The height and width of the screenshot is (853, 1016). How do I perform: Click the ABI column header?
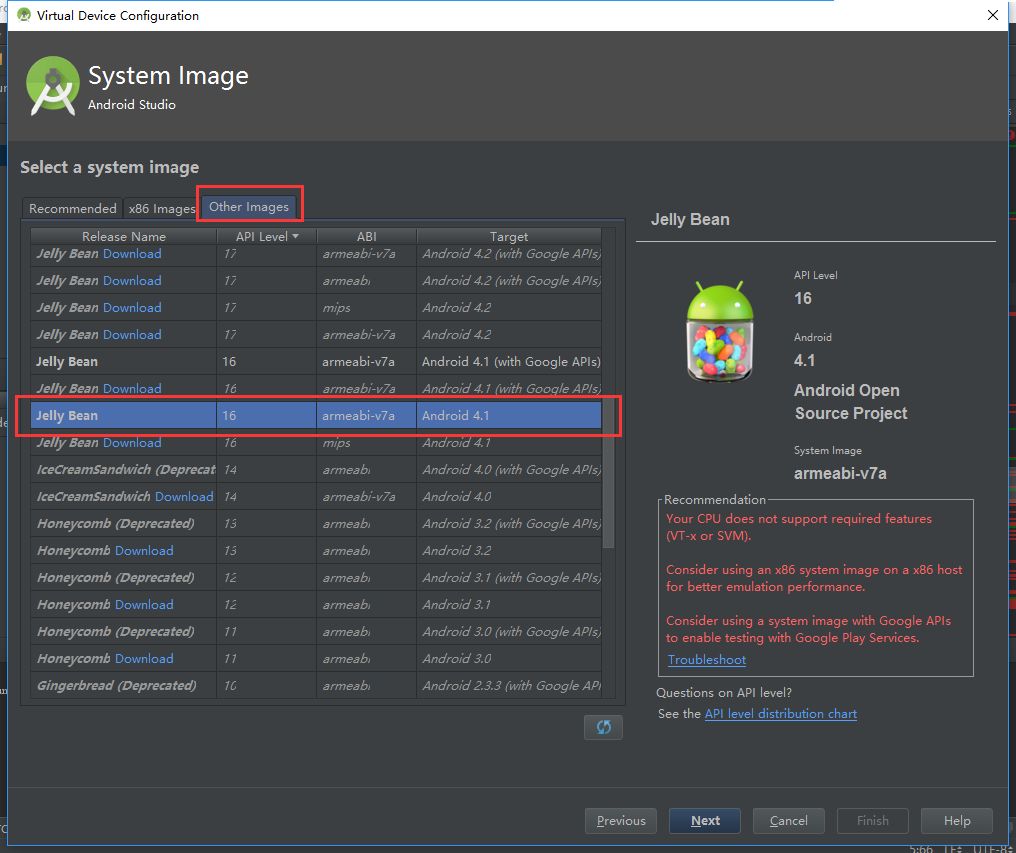click(366, 237)
